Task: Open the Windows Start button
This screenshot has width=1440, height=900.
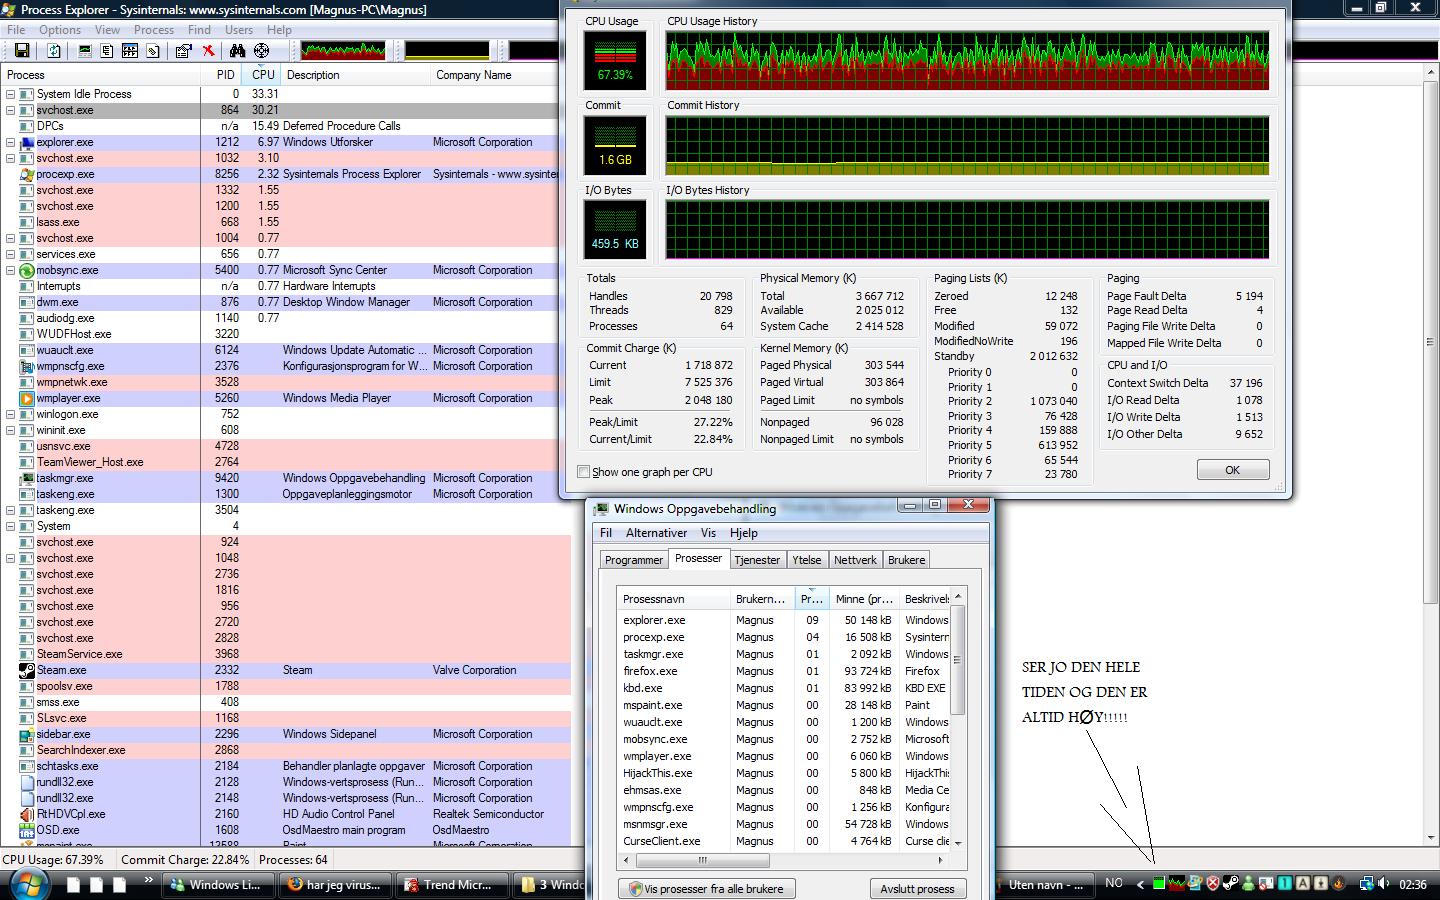Action: [27, 884]
